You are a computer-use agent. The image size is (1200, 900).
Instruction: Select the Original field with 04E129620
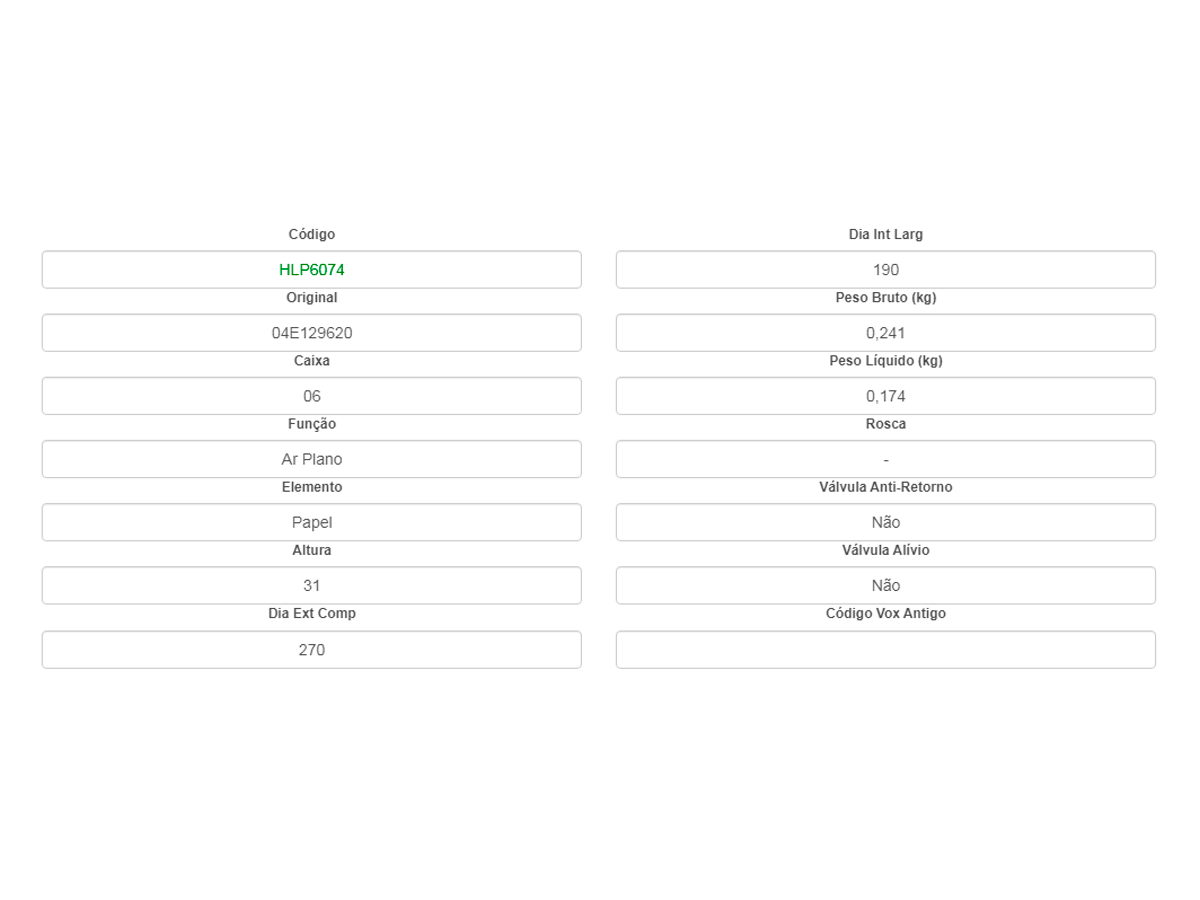[x=311, y=333]
